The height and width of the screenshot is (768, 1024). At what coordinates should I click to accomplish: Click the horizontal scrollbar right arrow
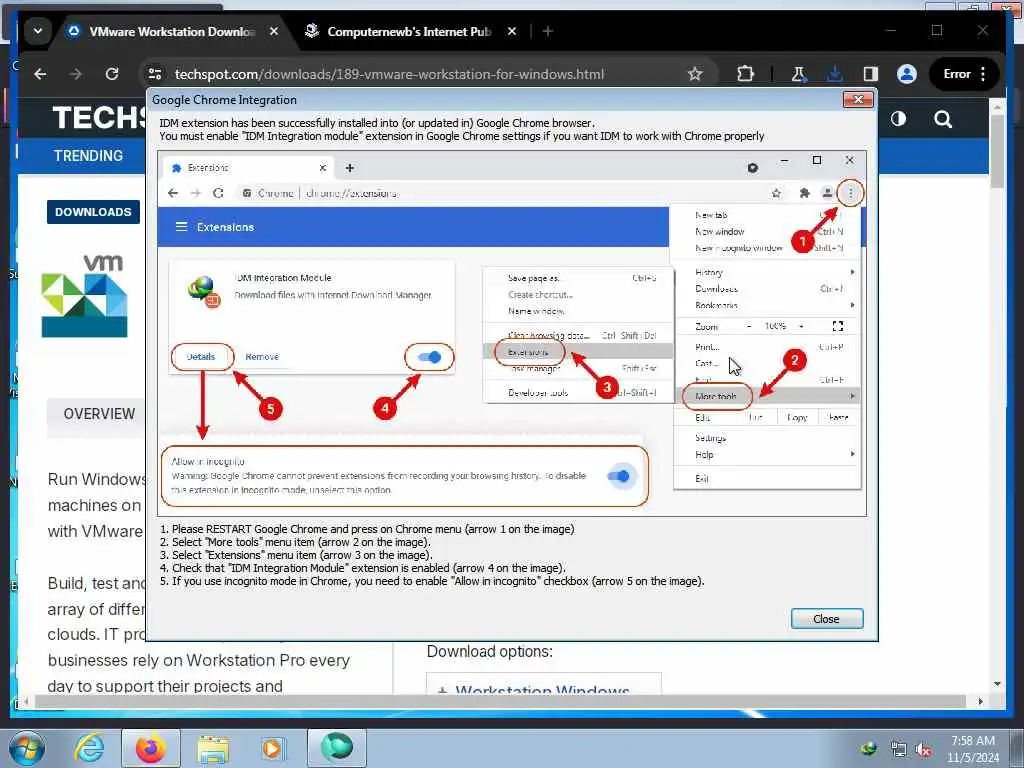980,701
